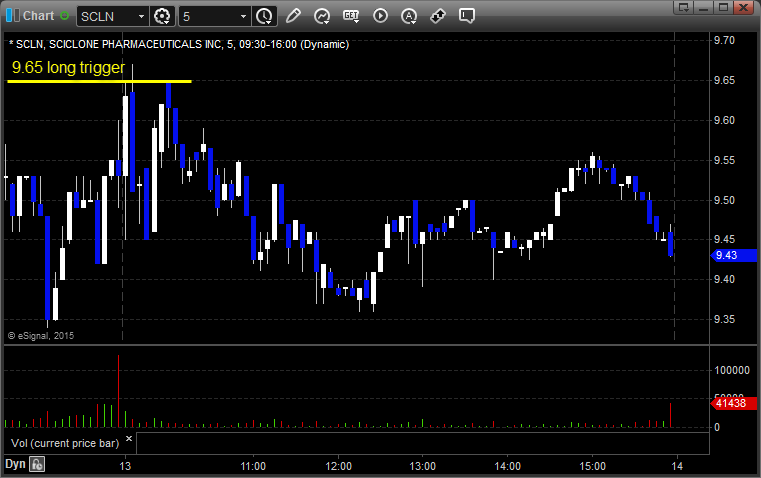Image resolution: width=761 pixels, height=478 pixels.
Task: Click the speech bubble comment icon
Action: (x=466, y=16)
